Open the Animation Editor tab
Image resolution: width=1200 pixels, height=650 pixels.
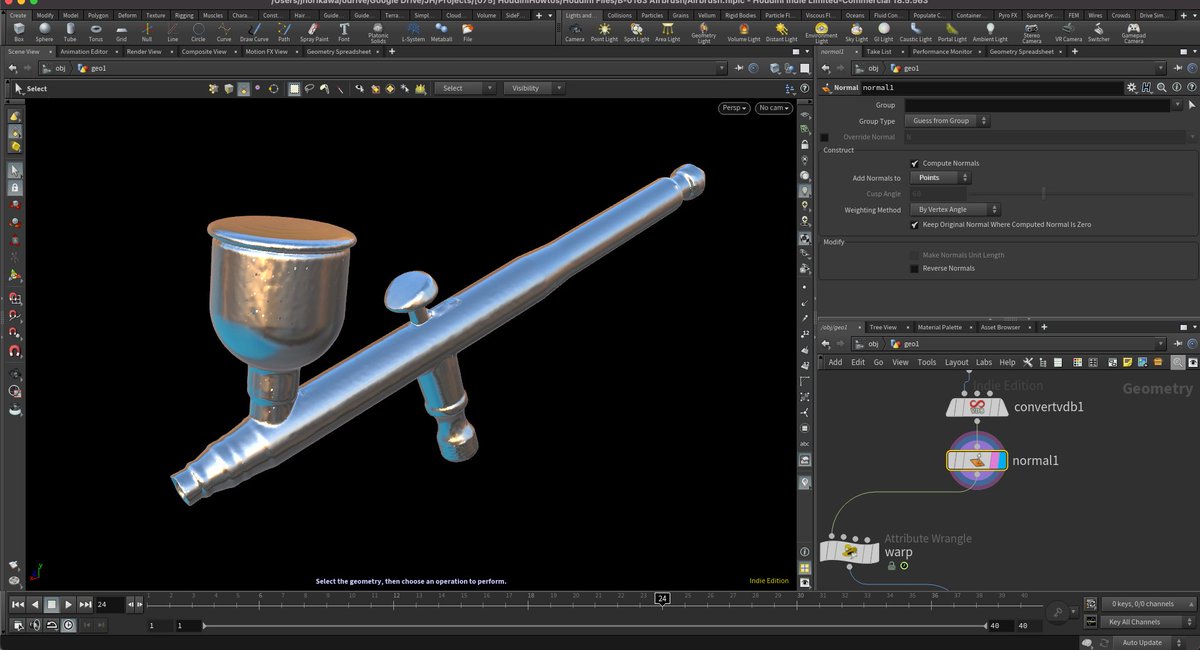[84, 51]
